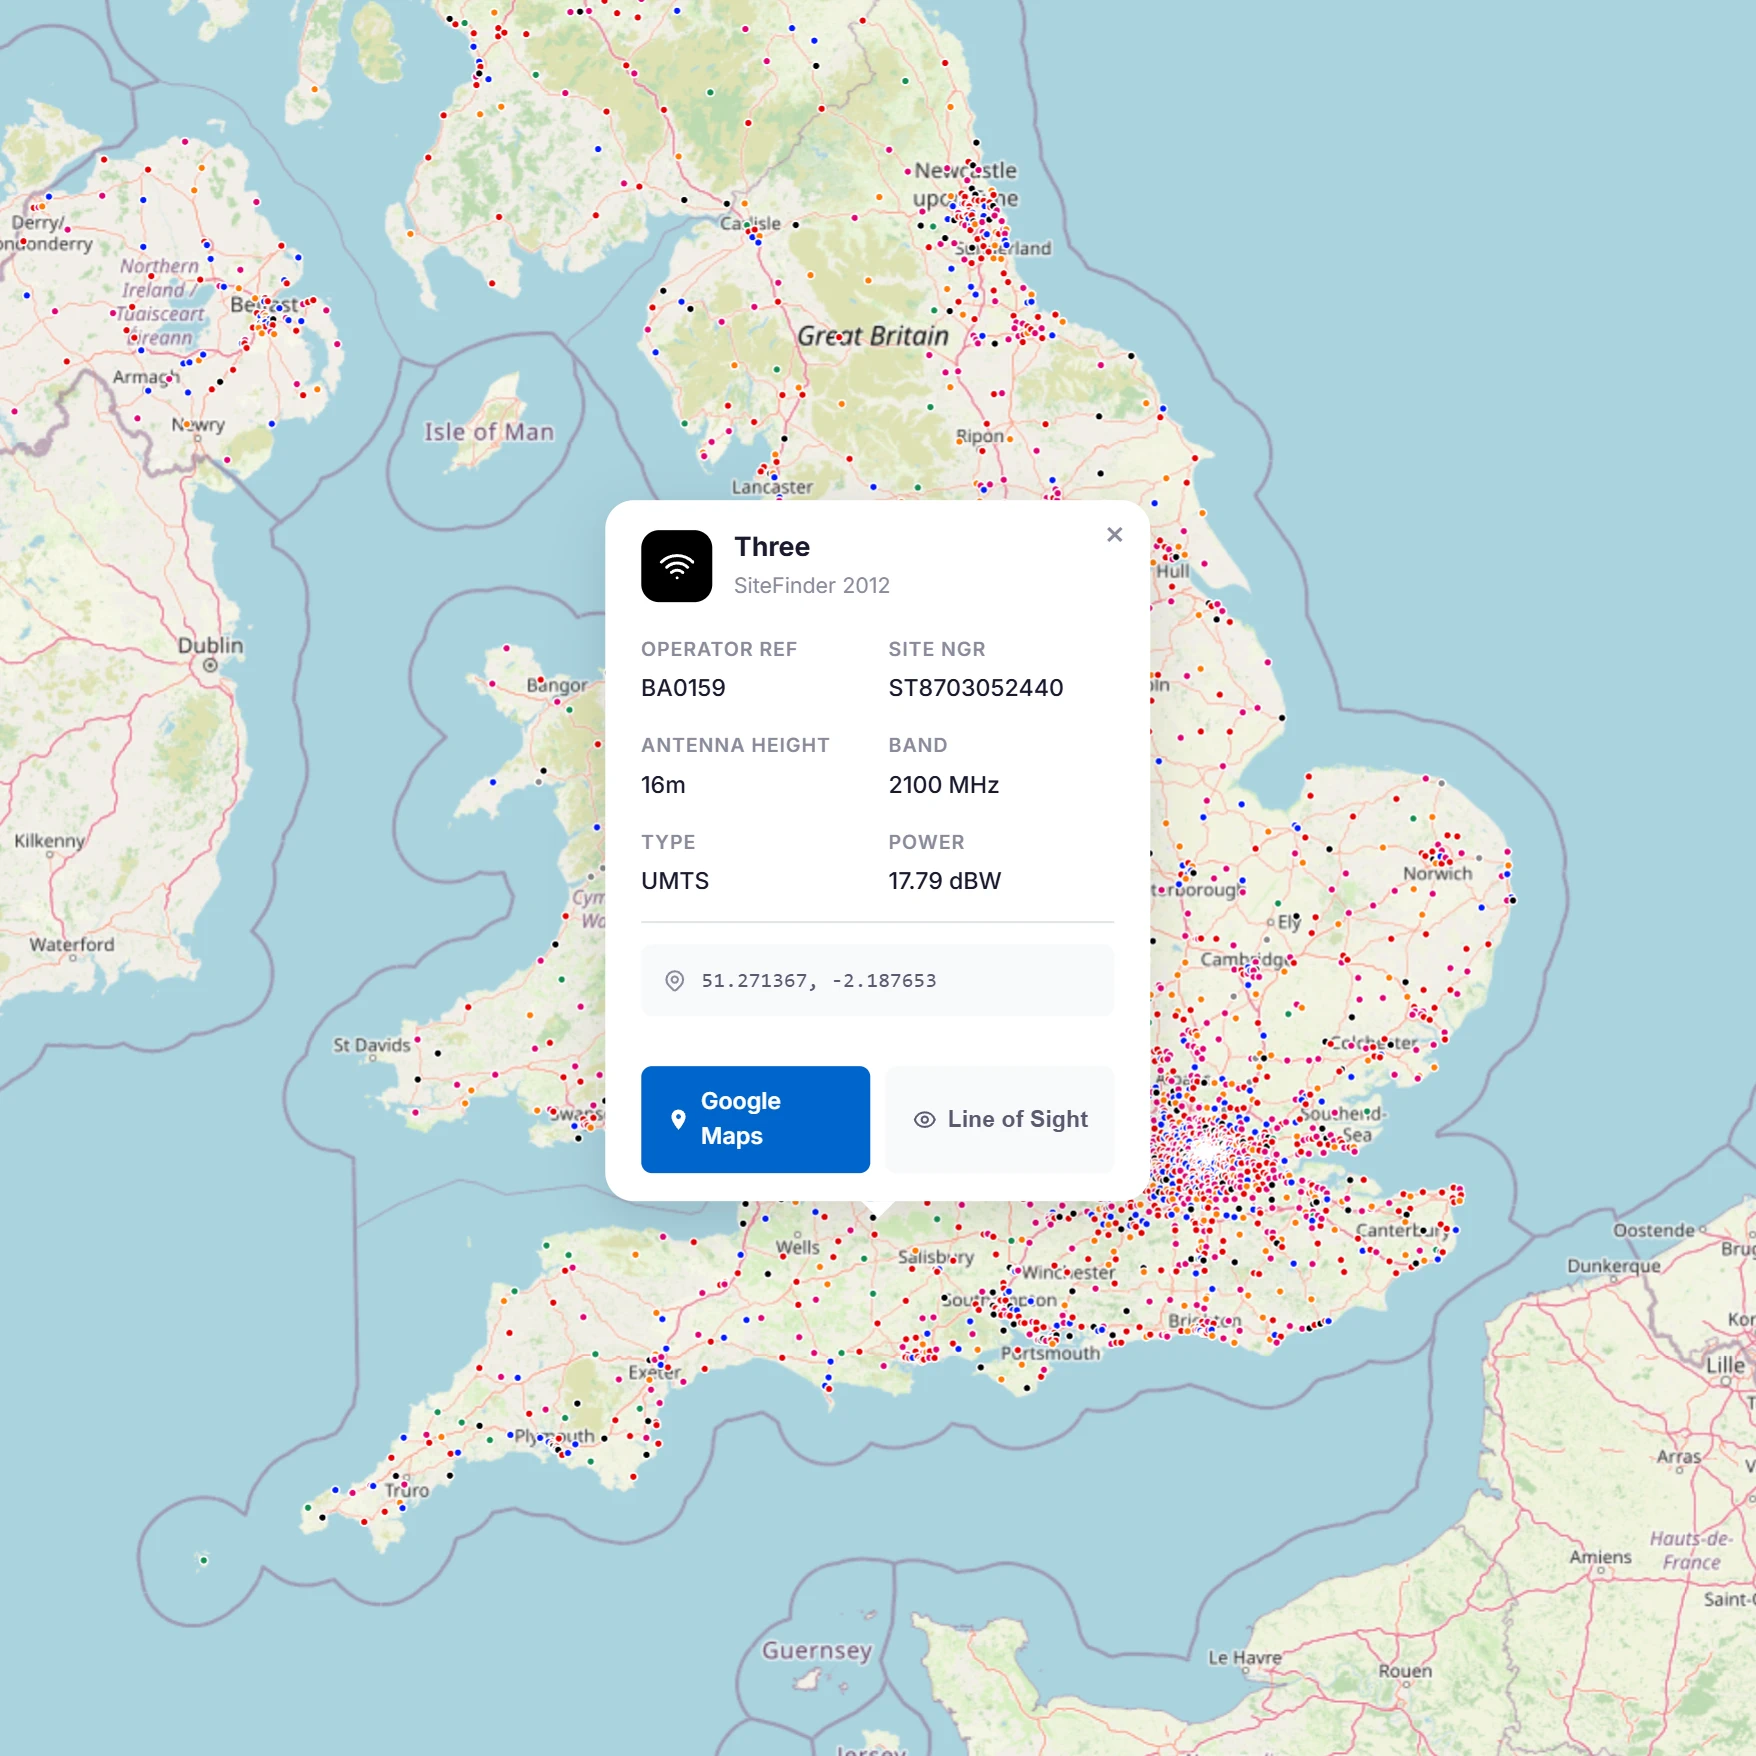
Task: Click the Great Britain map label
Action: [873, 336]
